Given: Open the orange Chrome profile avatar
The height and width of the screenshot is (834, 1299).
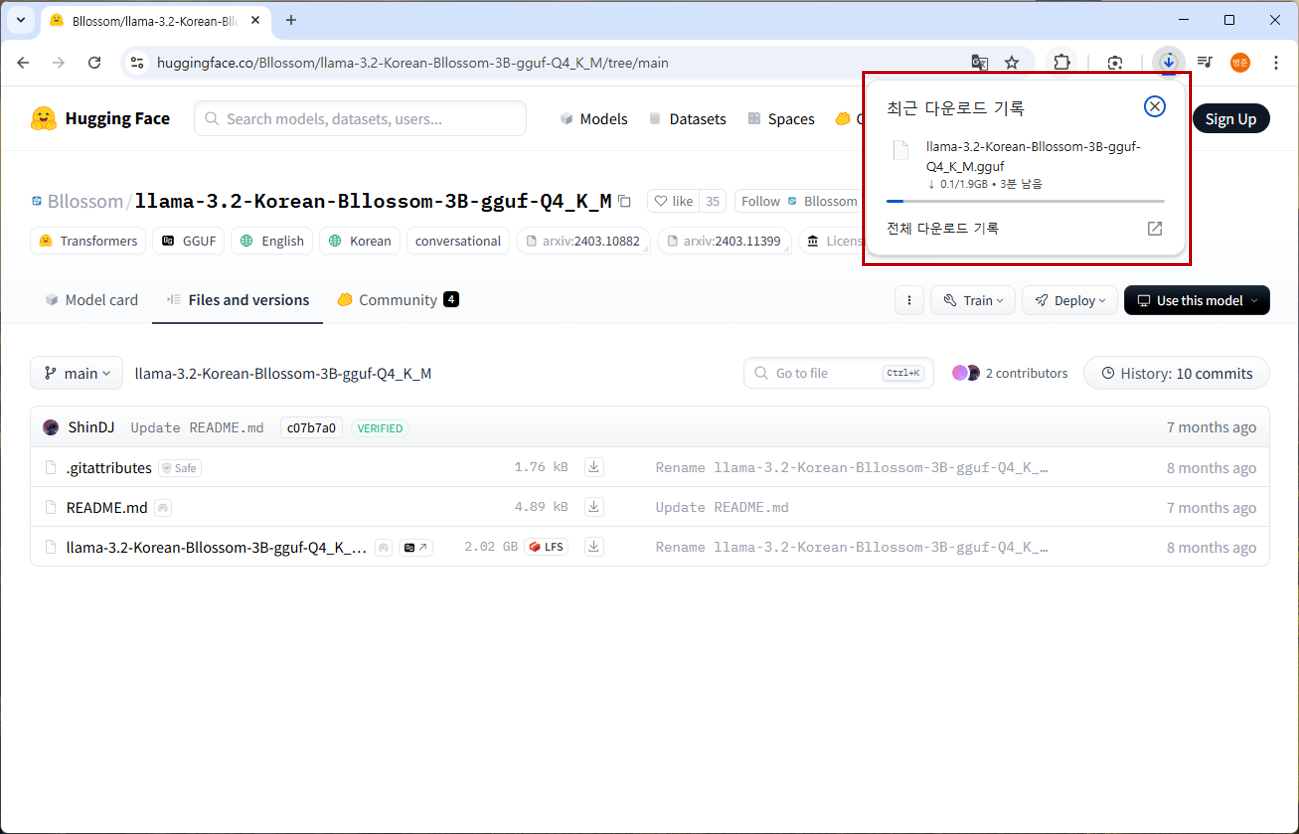Looking at the screenshot, I should pyautogui.click(x=1240, y=62).
